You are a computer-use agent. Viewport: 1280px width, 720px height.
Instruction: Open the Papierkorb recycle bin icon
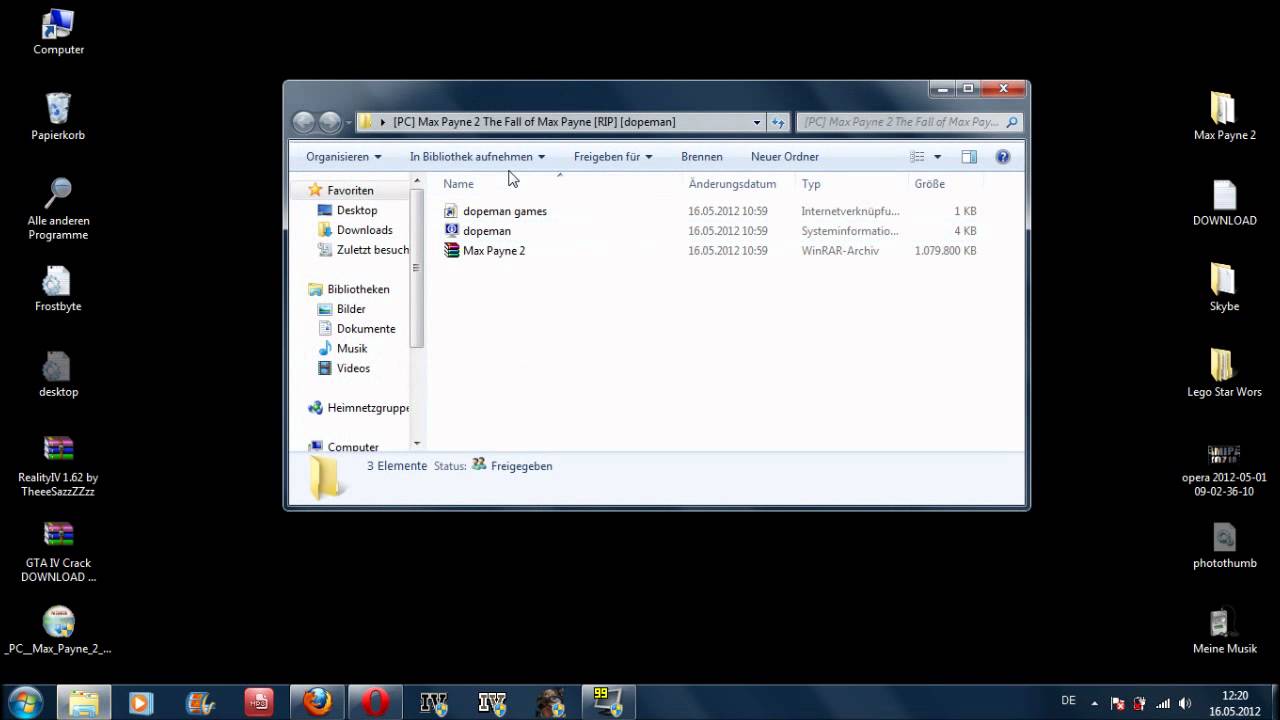(x=58, y=117)
